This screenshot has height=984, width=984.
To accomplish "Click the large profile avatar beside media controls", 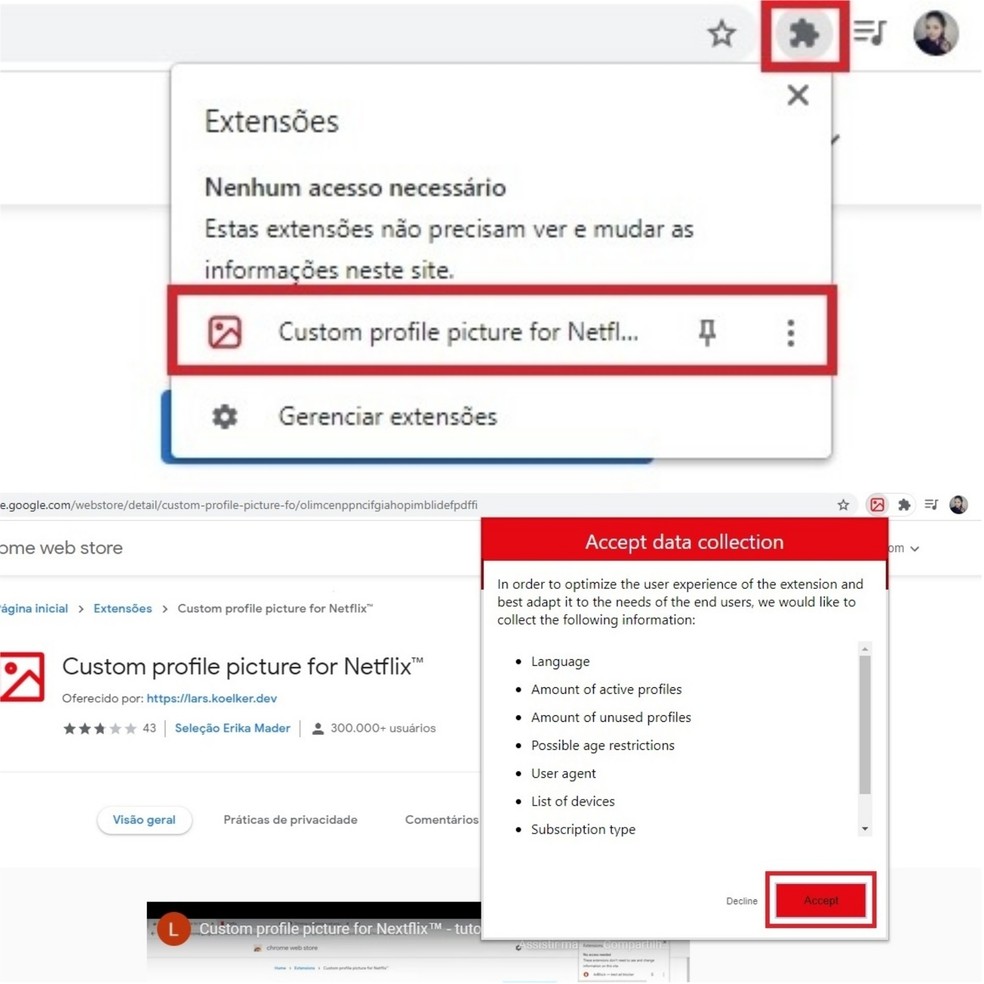I will pyautogui.click(x=936, y=33).
